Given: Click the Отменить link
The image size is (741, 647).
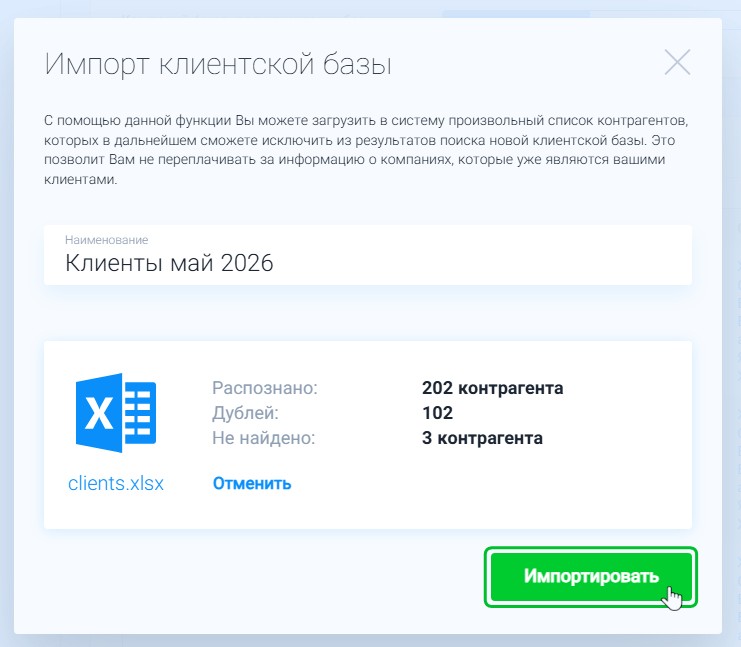Looking at the screenshot, I should [252, 483].
